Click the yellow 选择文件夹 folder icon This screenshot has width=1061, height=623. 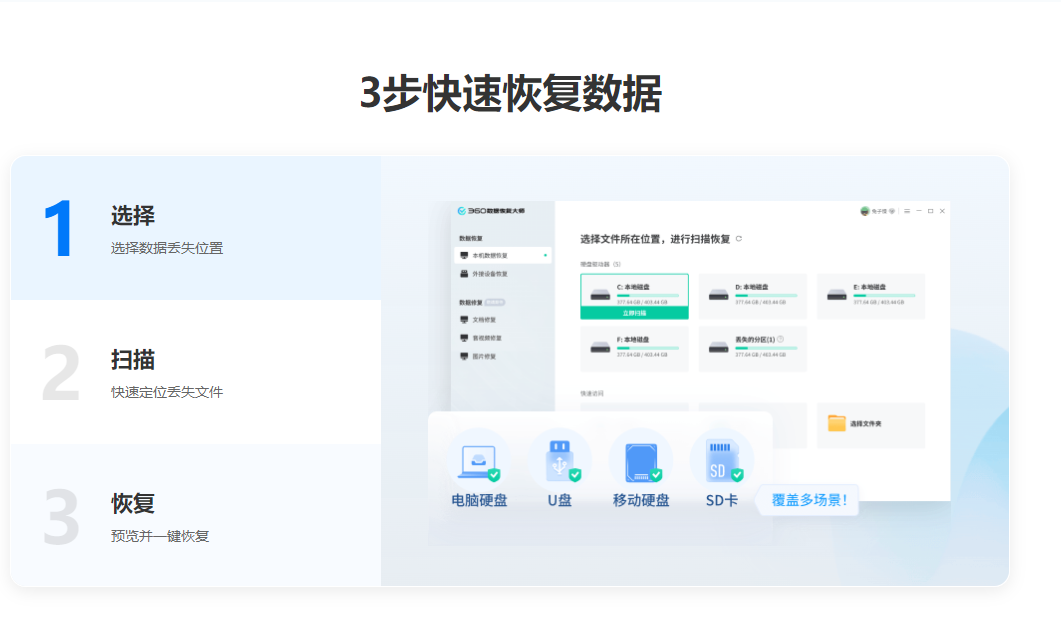pyautogui.click(x=837, y=424)
